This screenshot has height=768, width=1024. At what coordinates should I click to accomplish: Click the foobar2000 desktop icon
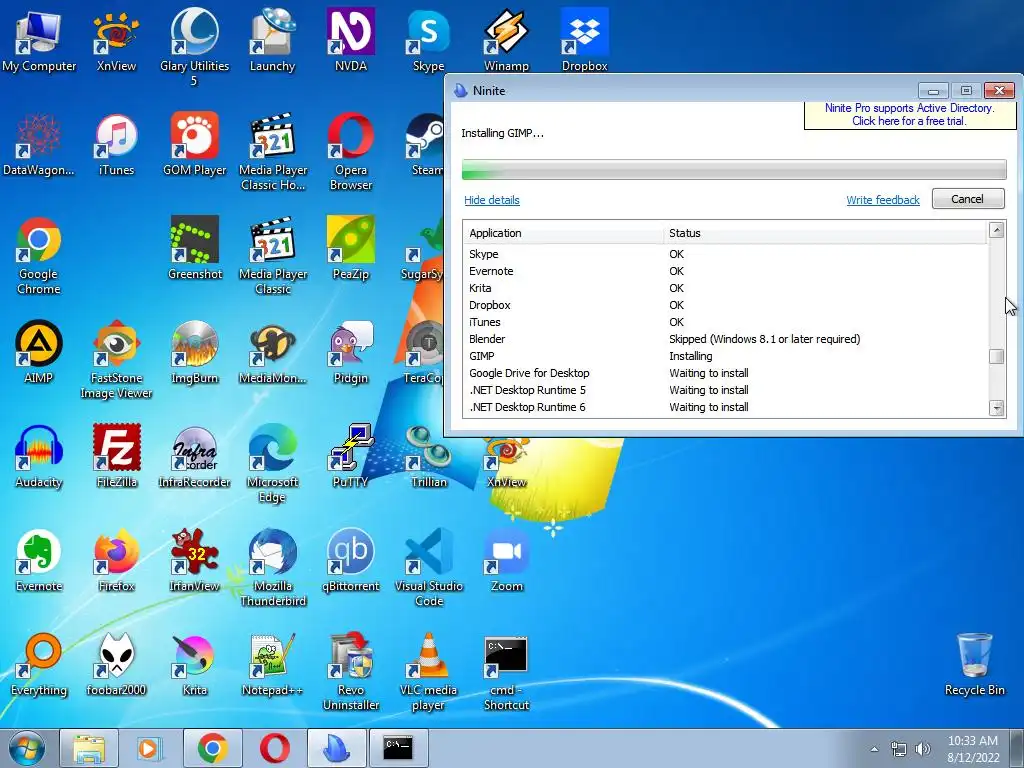pos(116,664)
